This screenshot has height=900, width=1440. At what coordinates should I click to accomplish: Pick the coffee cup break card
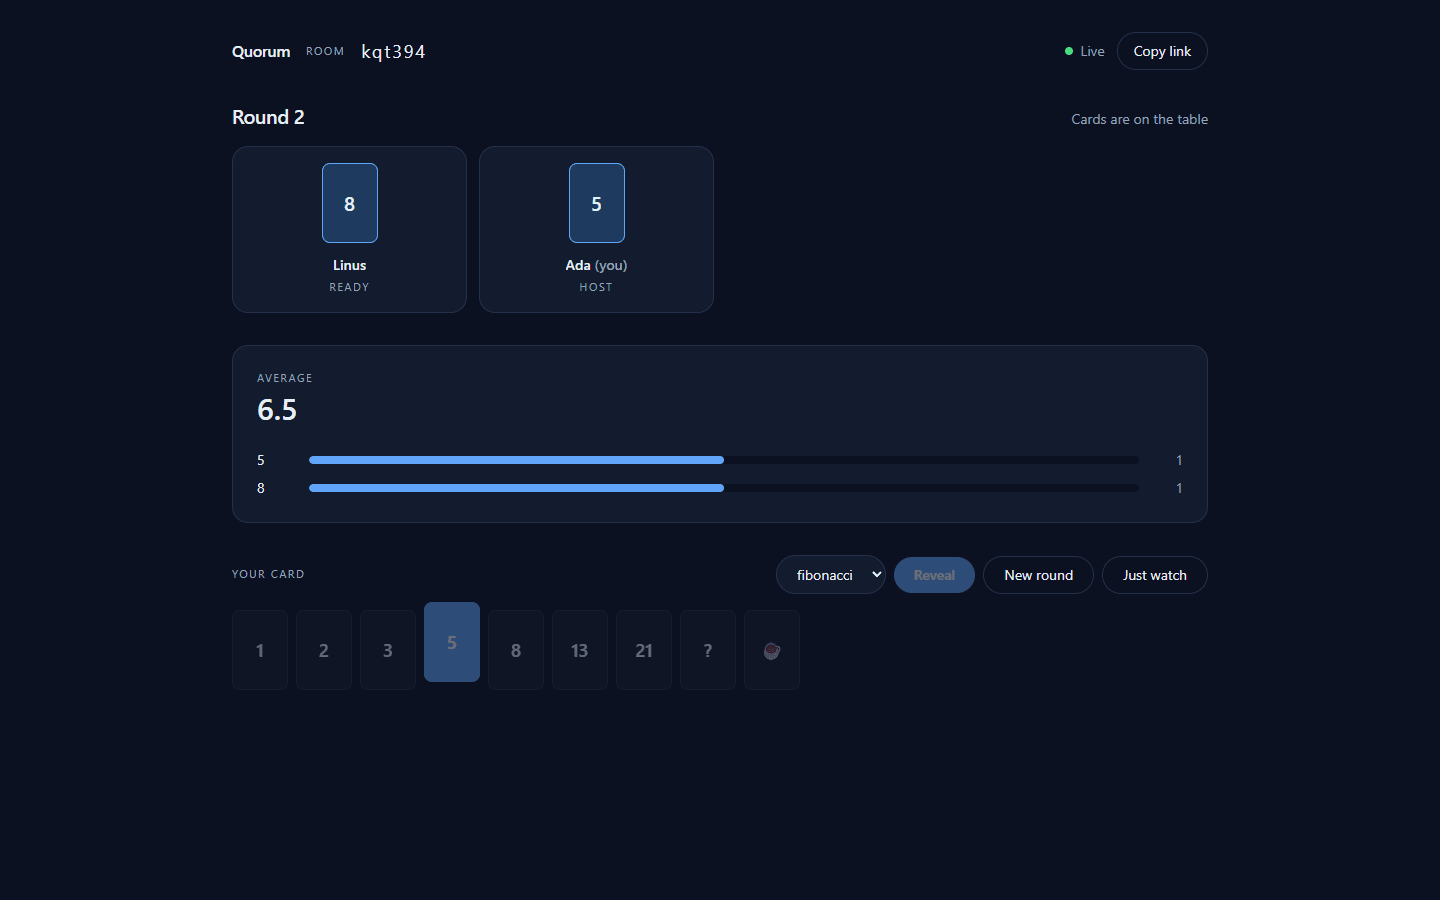(x=772, y=650)
